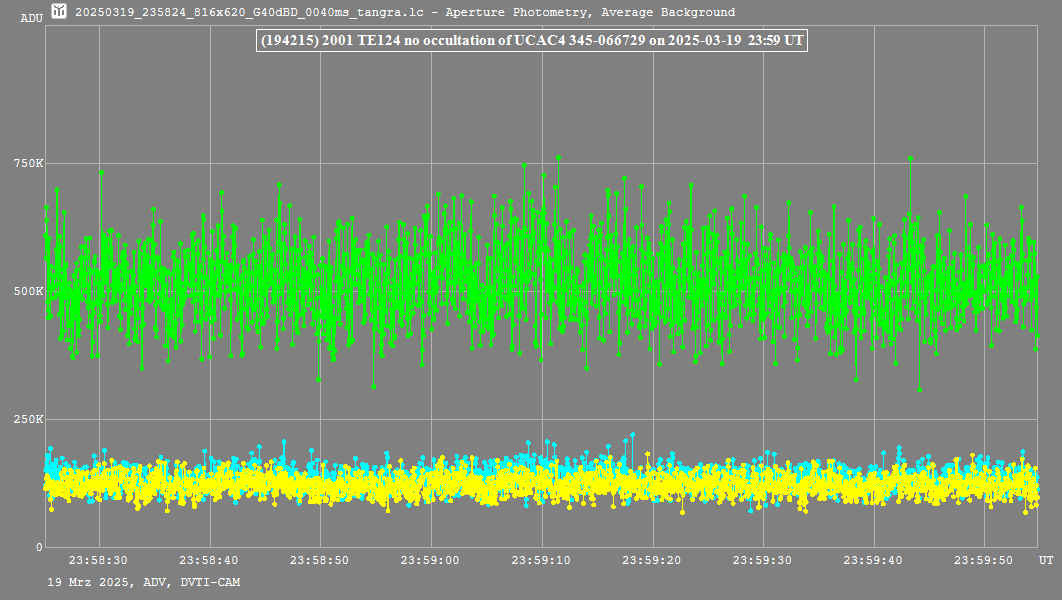Click the 500K y-axis label
Image resolution: width=1062 pixels, height=600 pixels.
tap(28, 291)
